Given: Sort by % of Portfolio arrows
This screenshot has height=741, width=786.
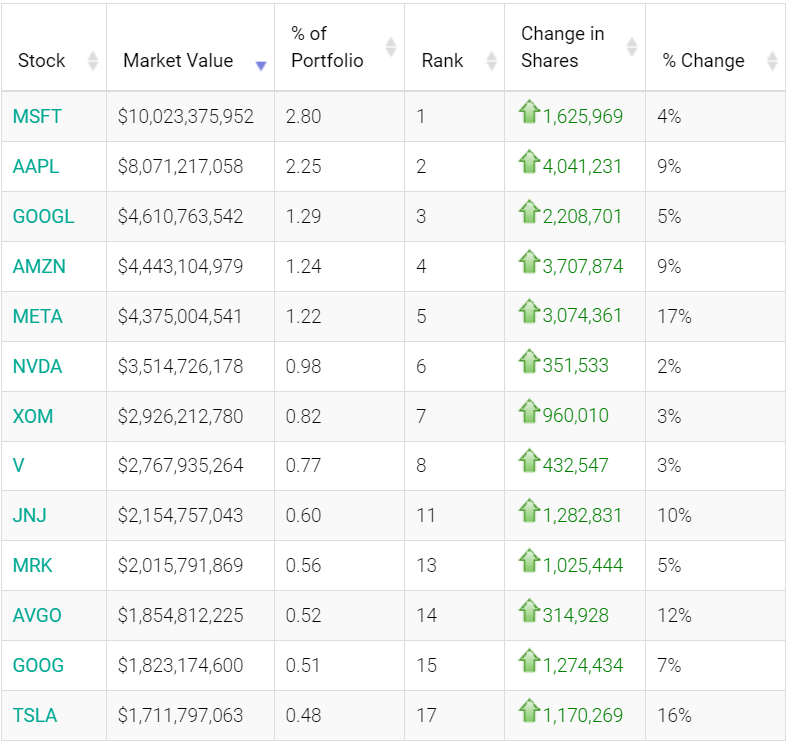Looking at the screenshot, I should 391,47.
